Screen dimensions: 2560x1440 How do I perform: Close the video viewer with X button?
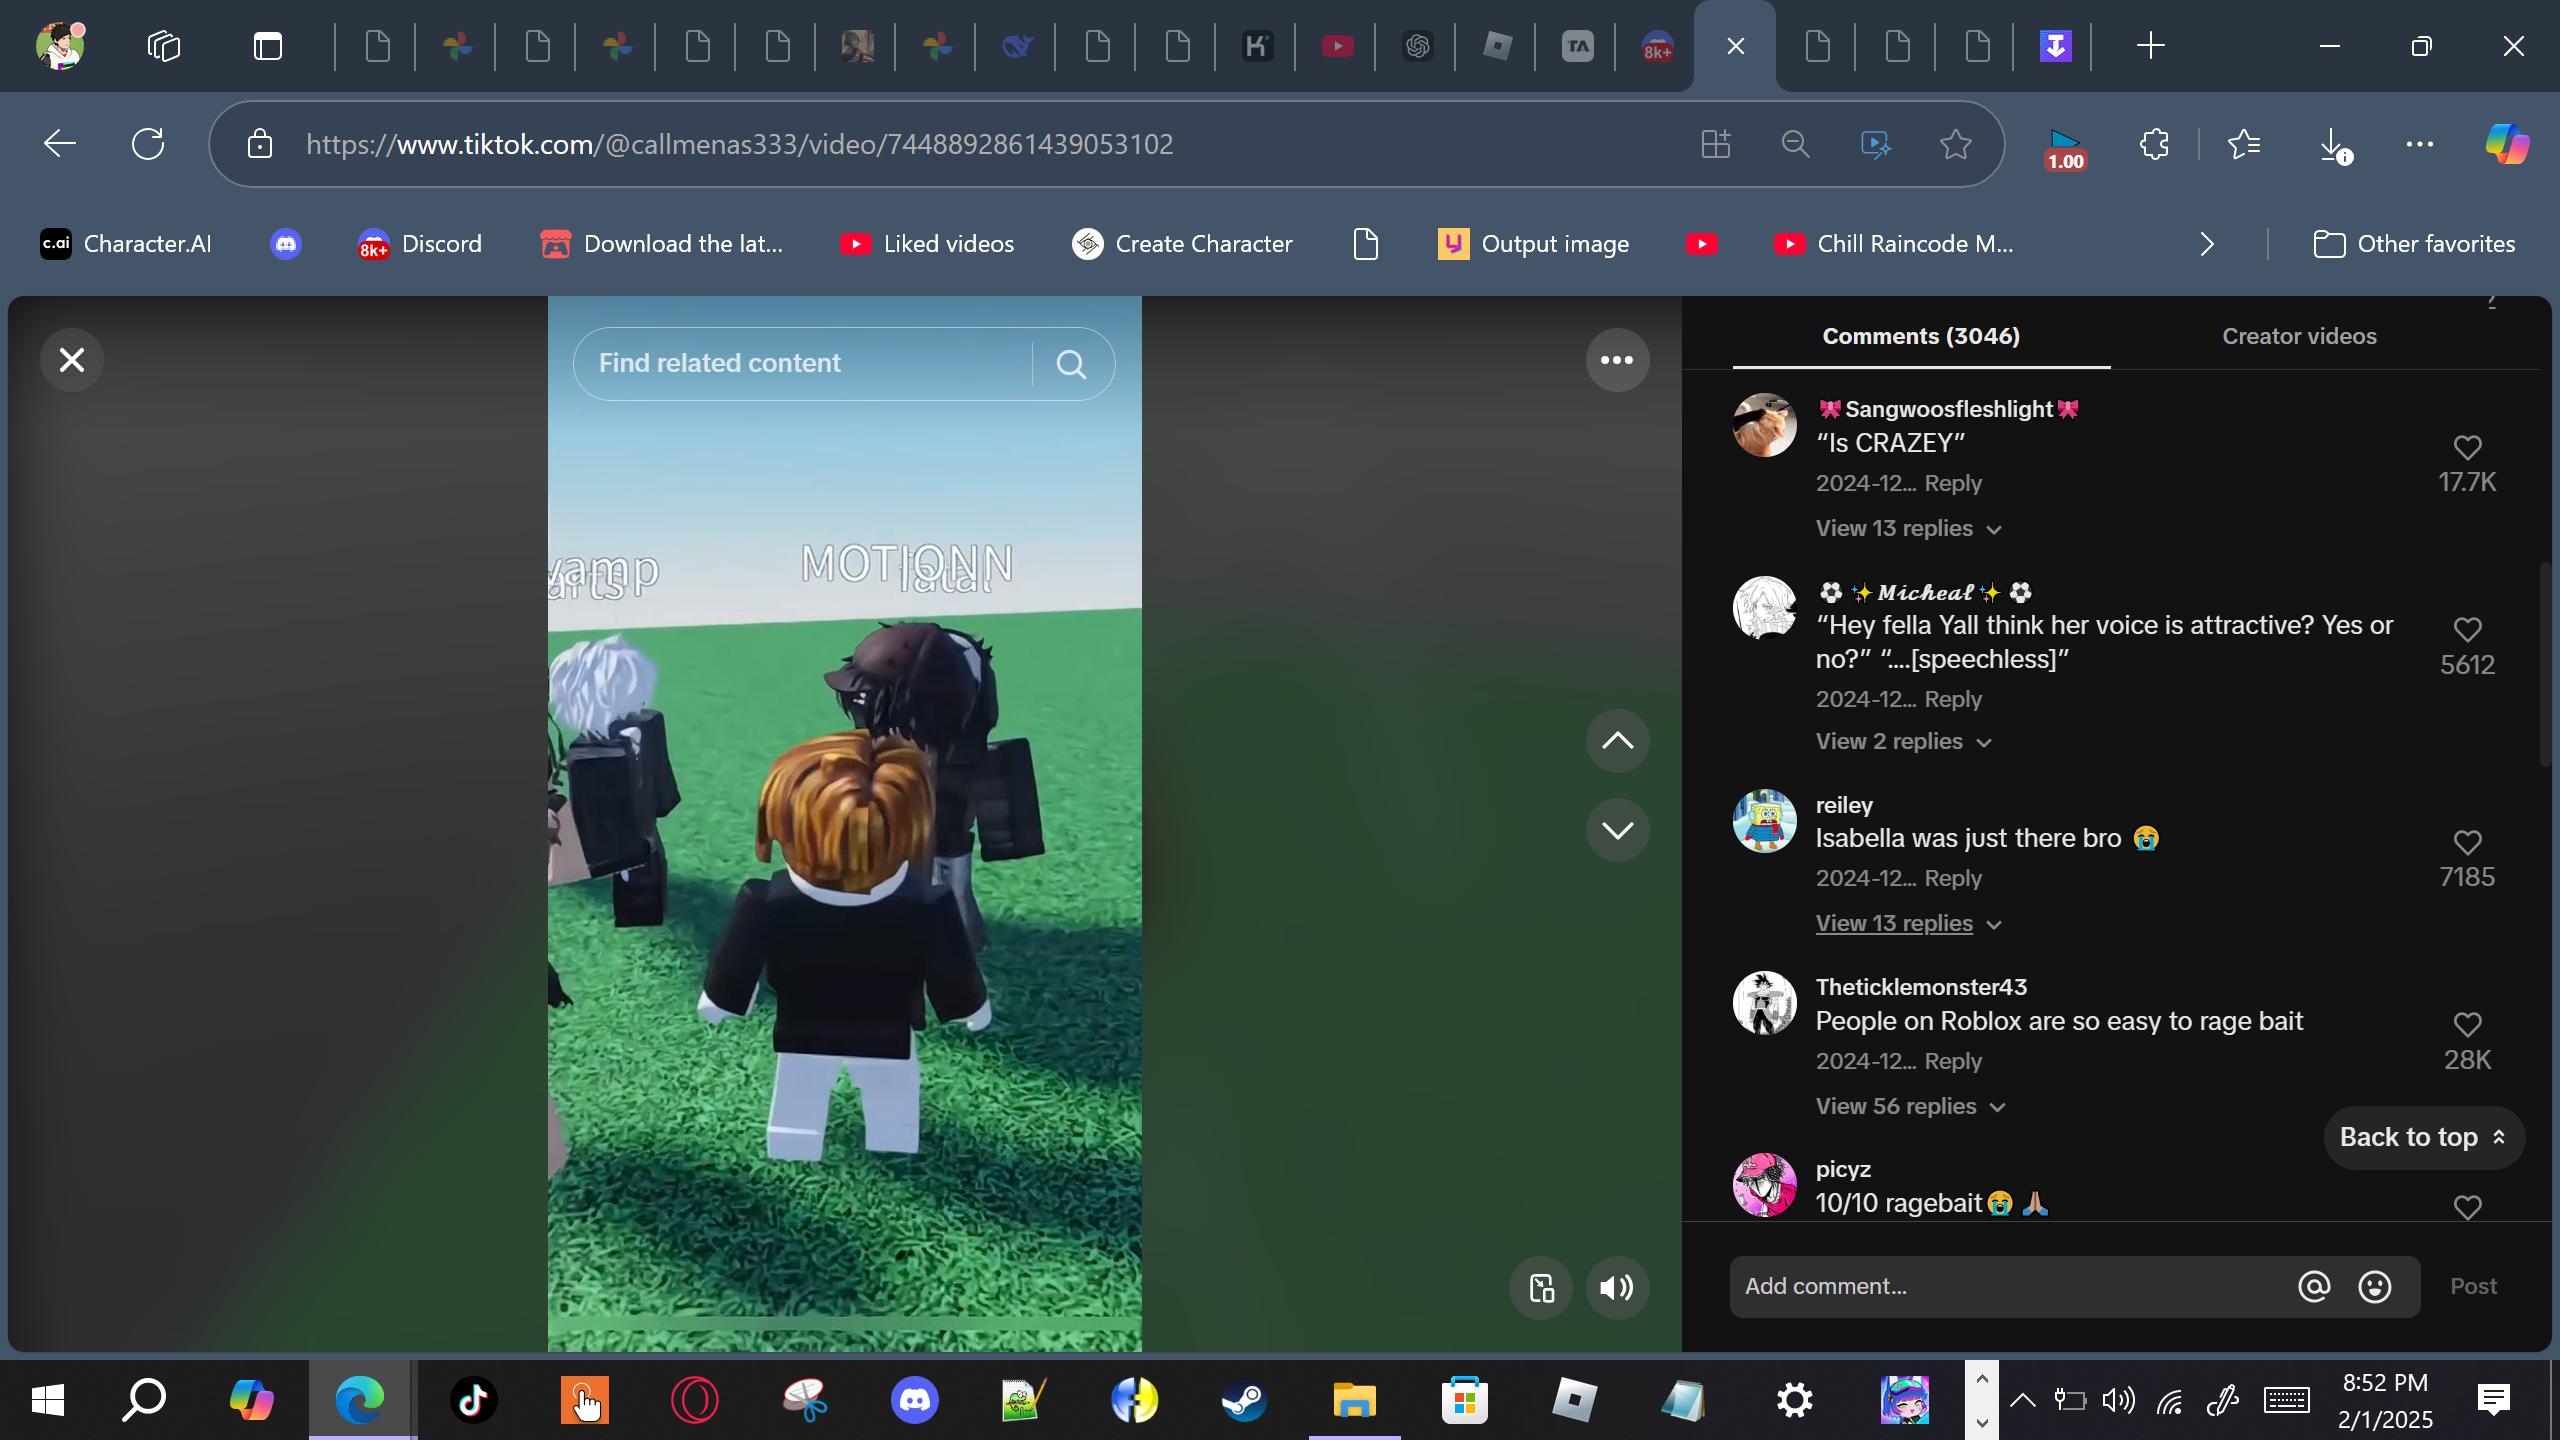[x=72, y=360]
